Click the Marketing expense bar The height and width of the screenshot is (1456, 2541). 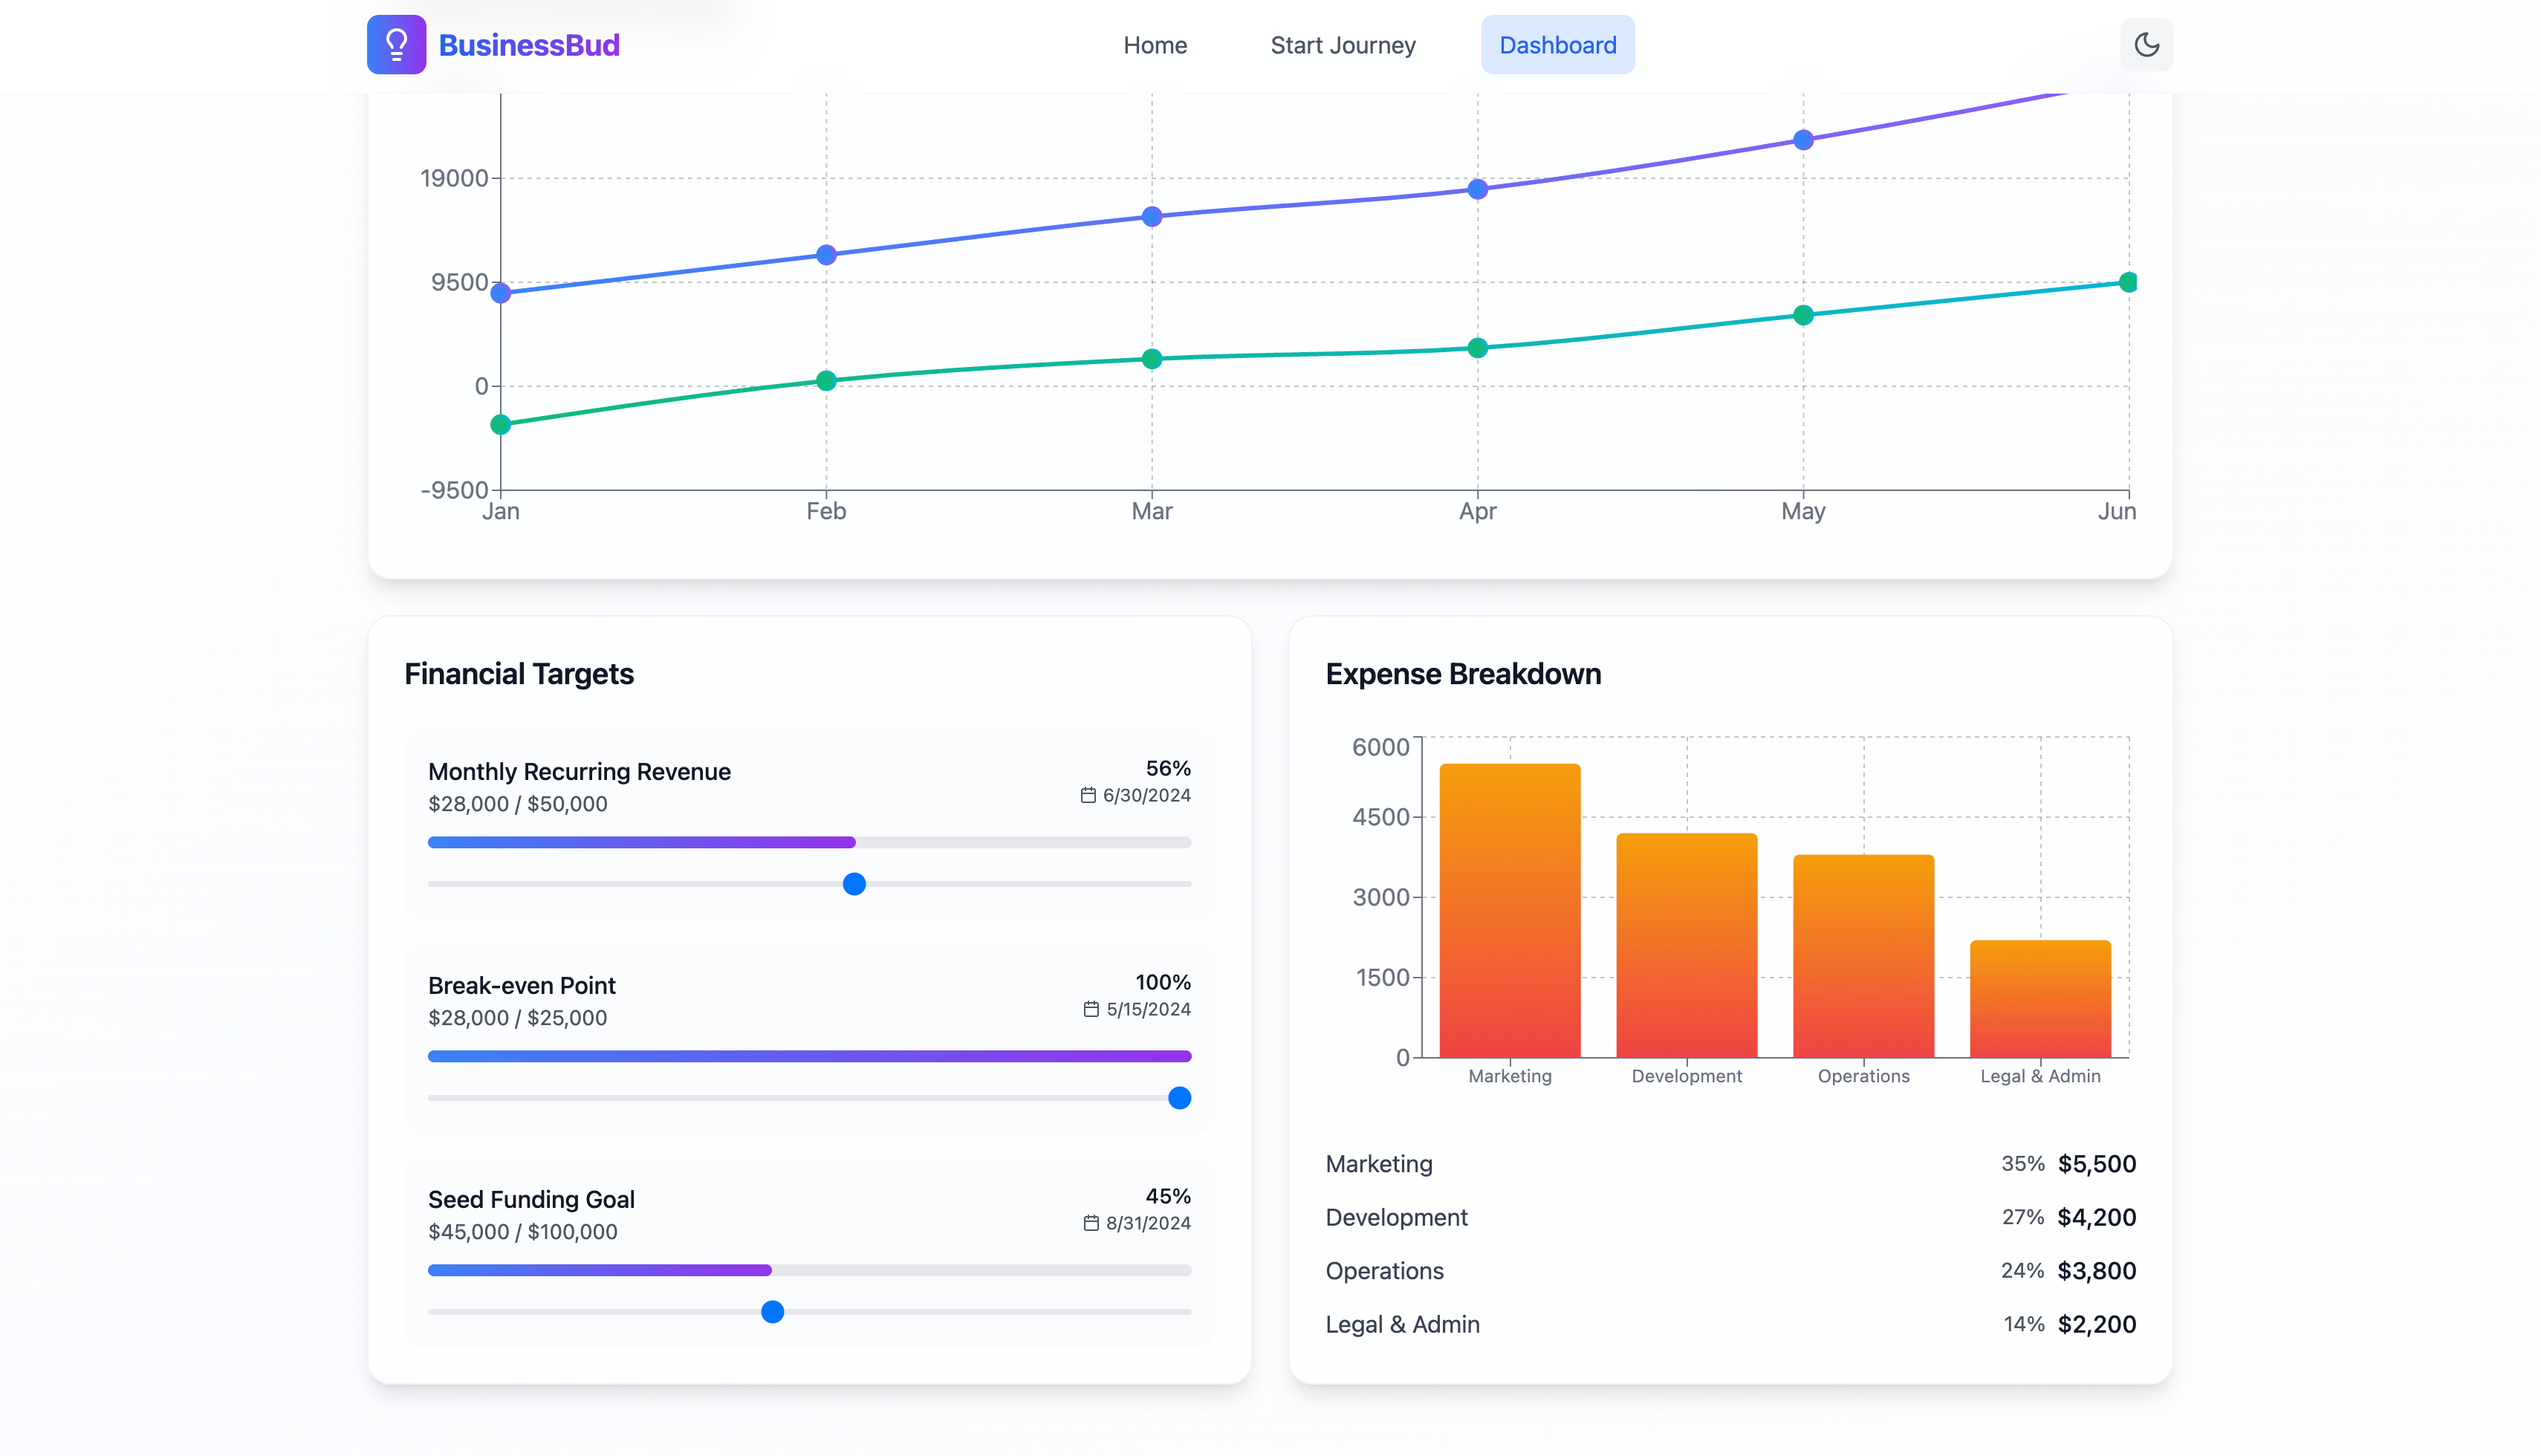click(1509, 910)
